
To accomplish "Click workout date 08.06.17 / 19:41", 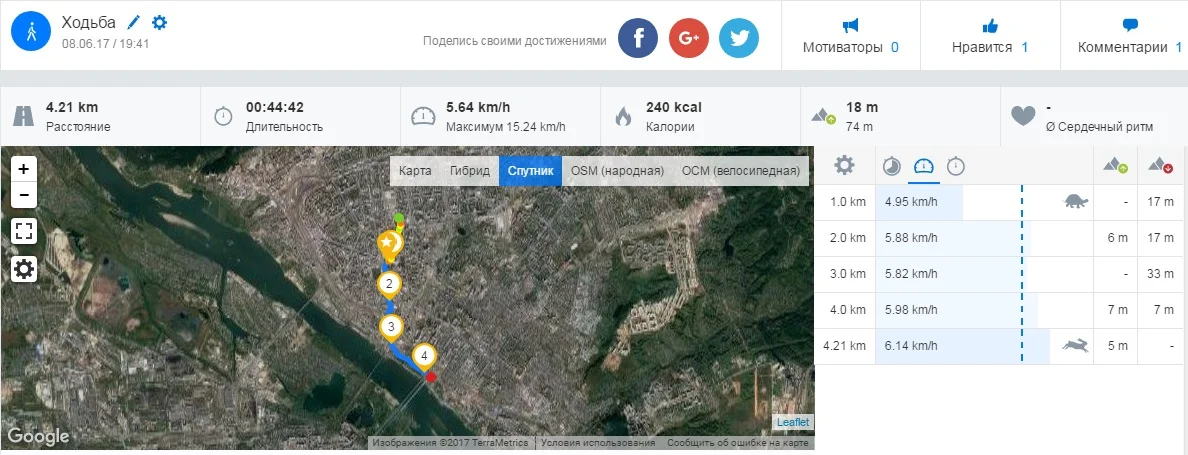I will pyautogui.click(x=105, y=43).
